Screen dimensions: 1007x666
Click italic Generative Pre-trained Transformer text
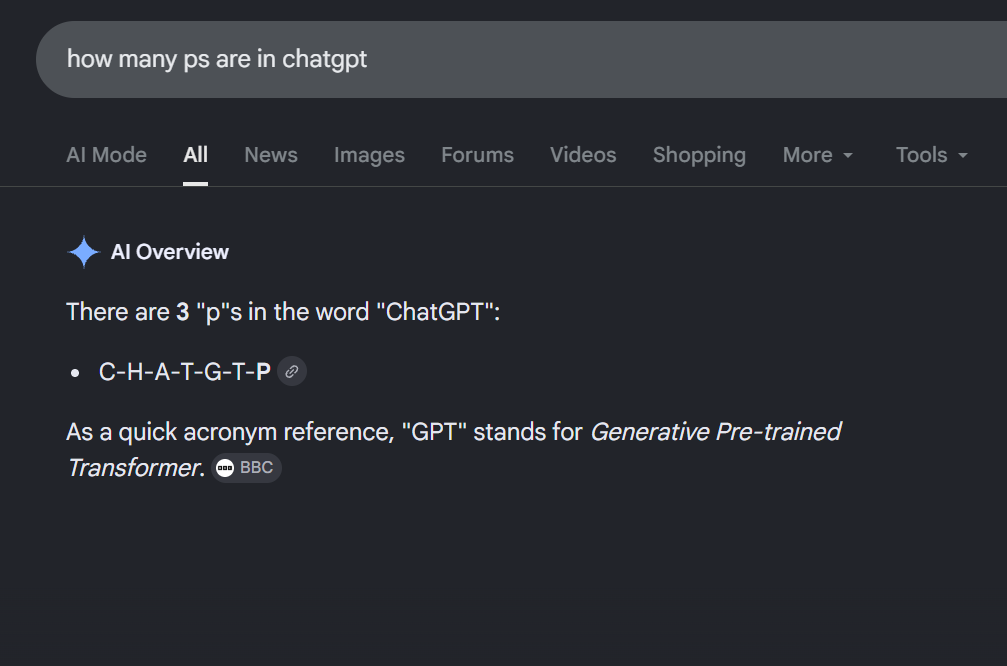point(454,450)
